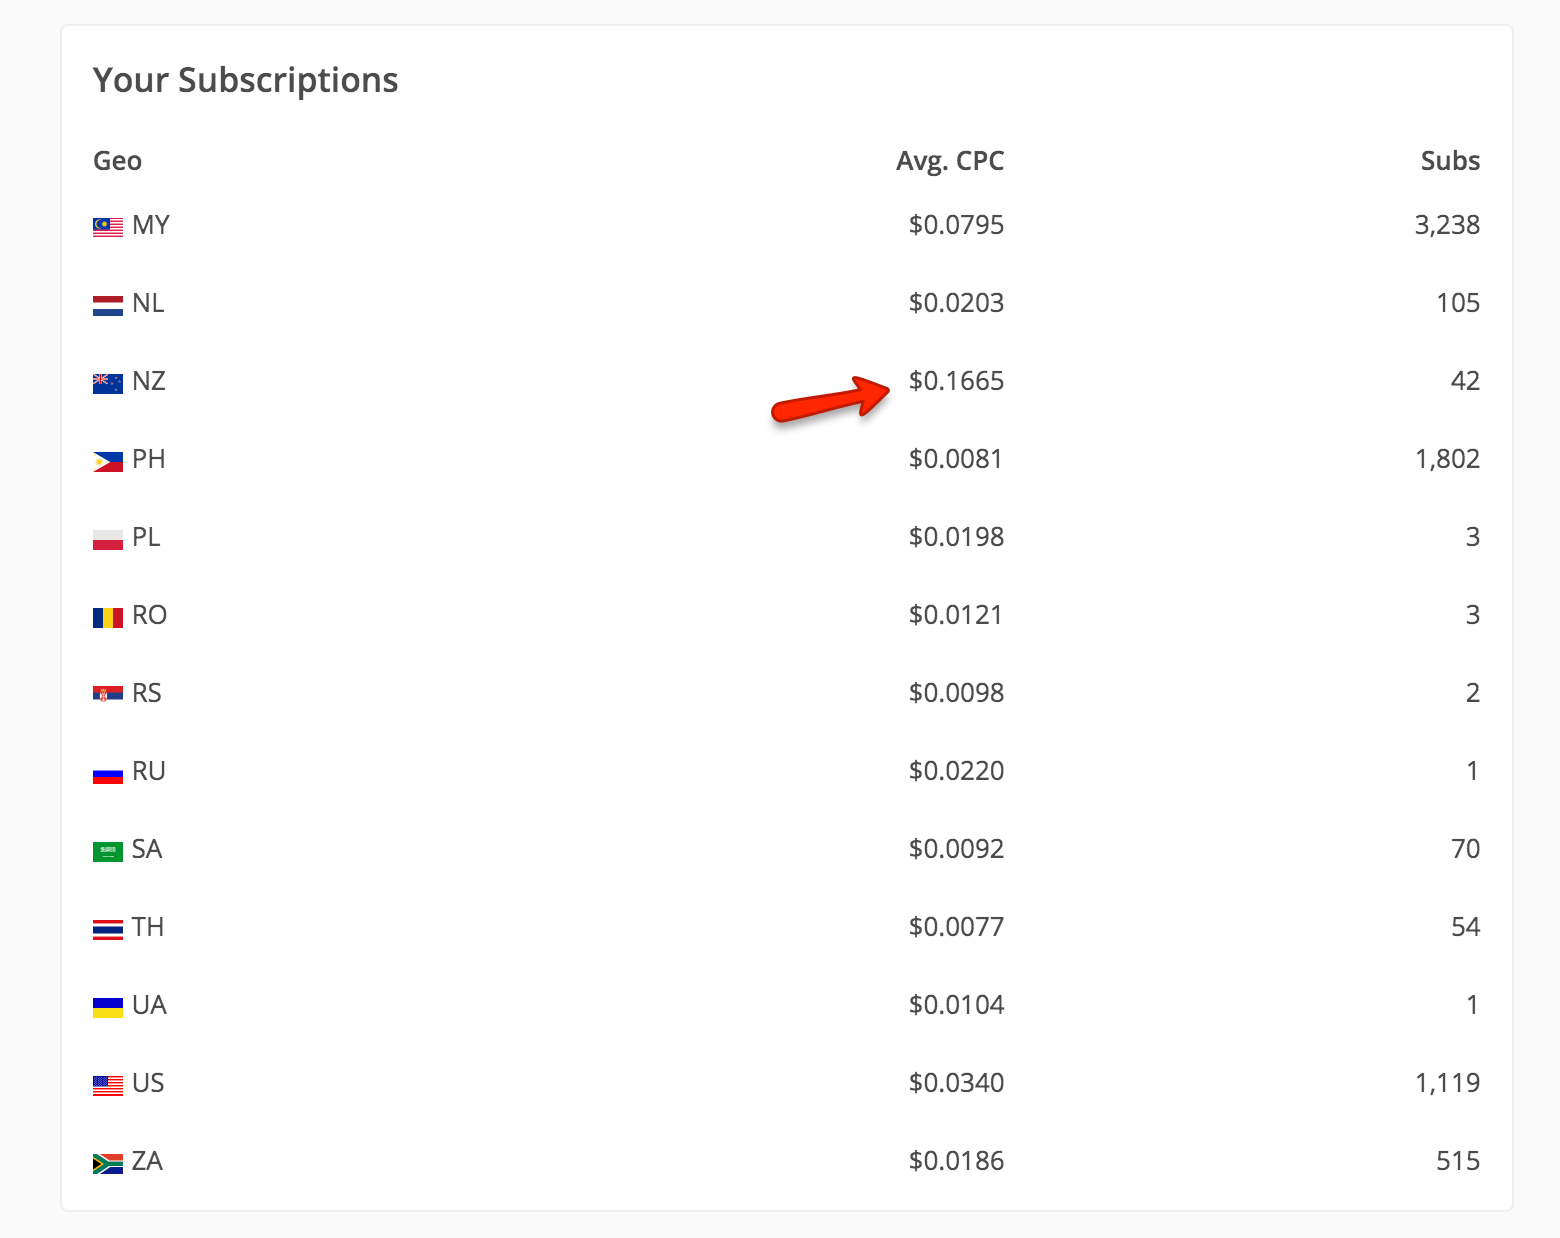The image size is (1560, 1238).
Task: Click the Thailand flag icon
Action: [108, 929]
